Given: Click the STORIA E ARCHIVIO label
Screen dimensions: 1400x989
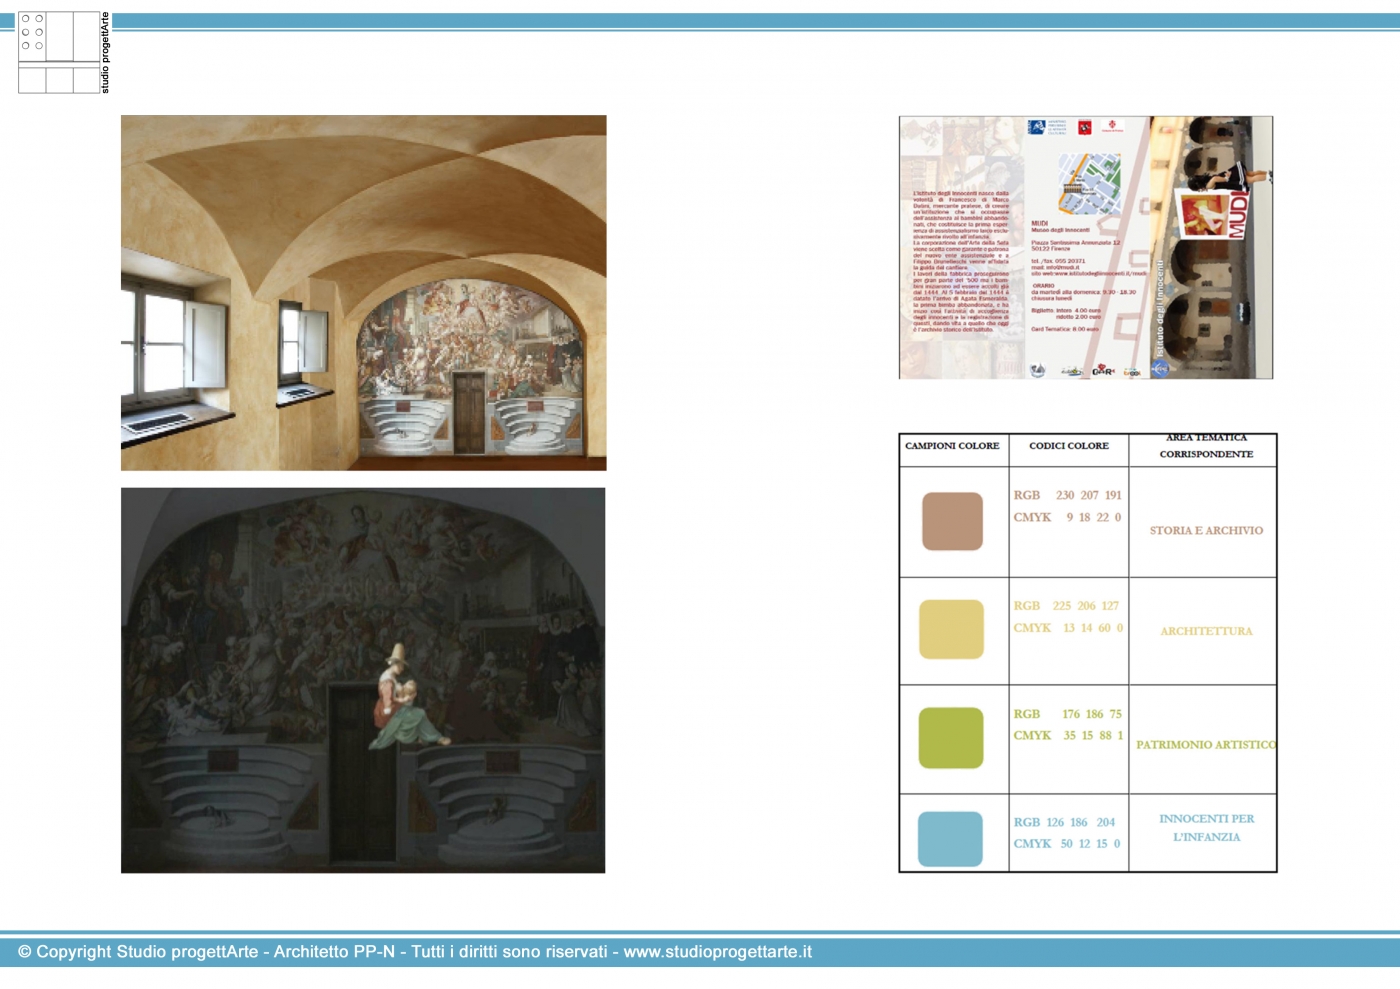Looking at the screenshot, I should click(1206, 531).
